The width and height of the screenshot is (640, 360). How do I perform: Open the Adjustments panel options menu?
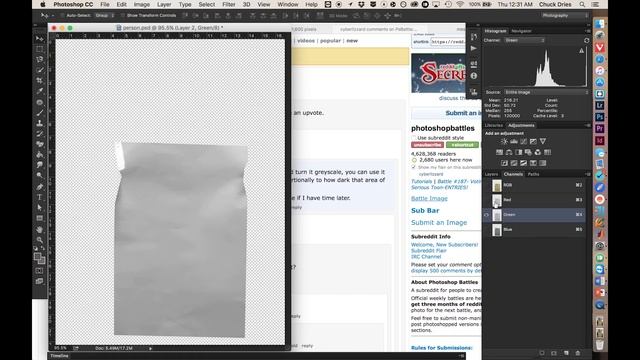point(587,125)
